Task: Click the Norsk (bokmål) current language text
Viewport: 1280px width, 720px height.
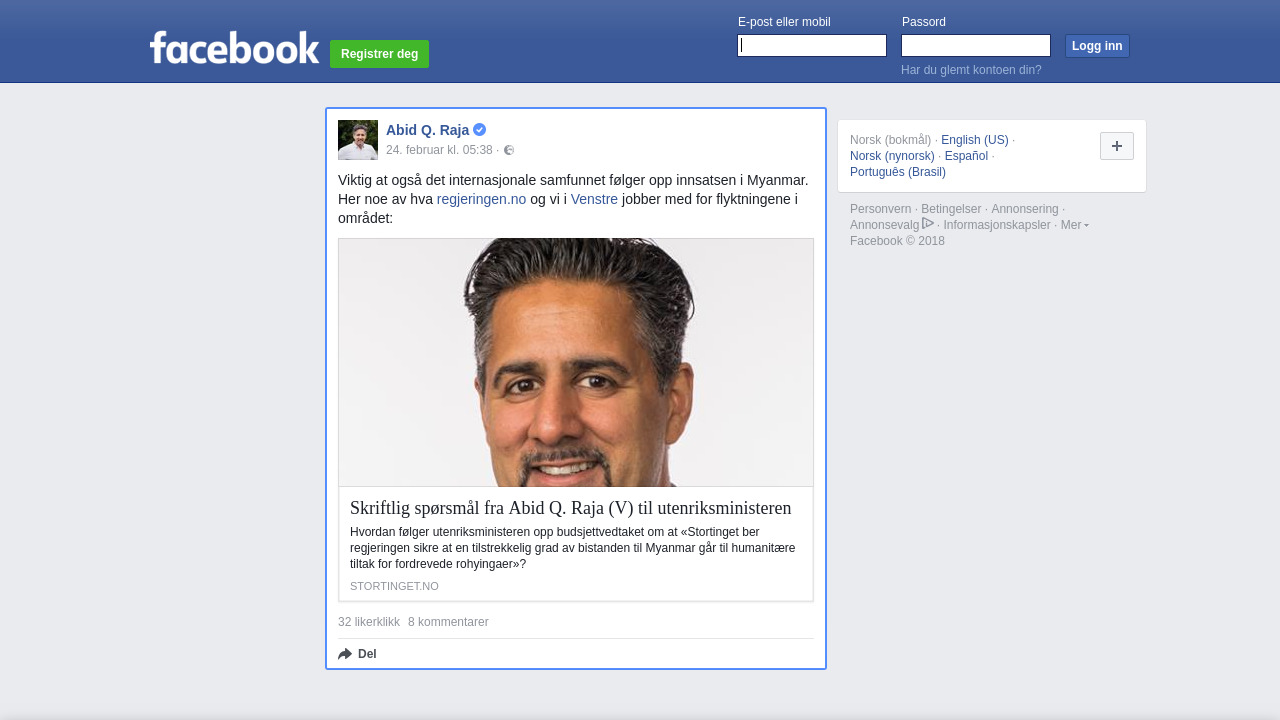Action: (x=890, y=140)
